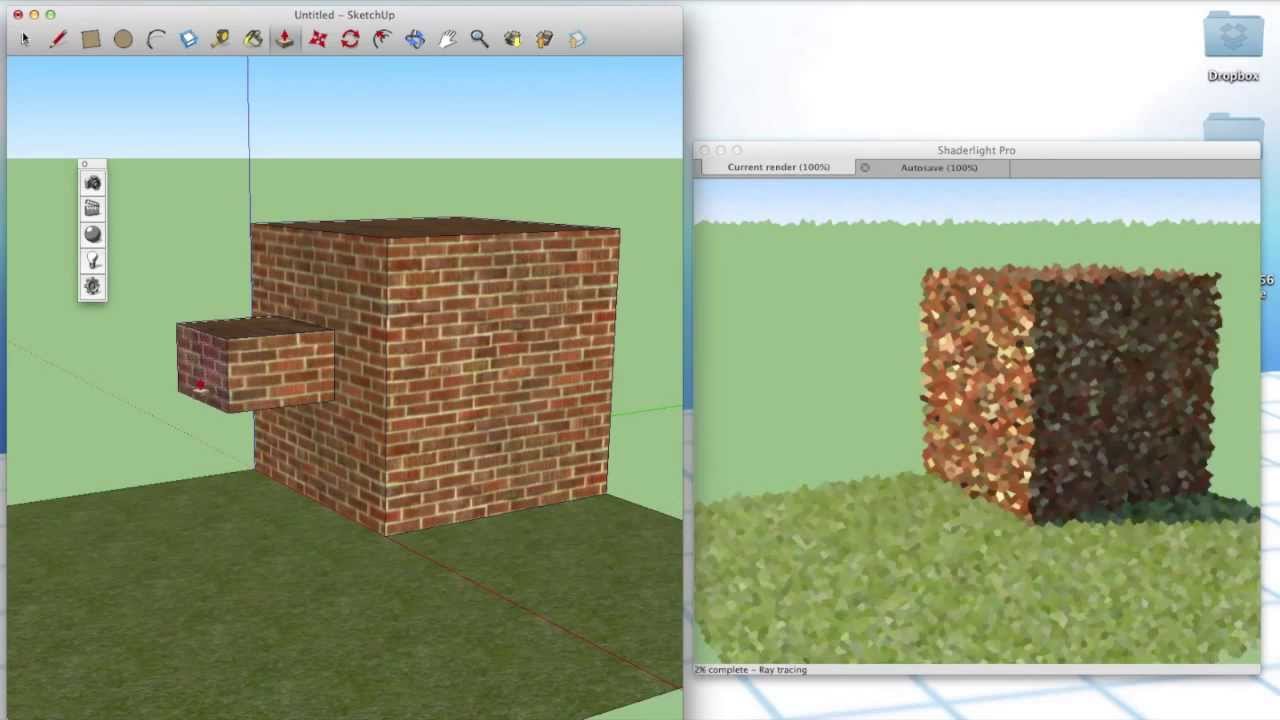Viewport: 1280px width, 720px height.
Task: Open Shaderlight light bulb editor
Action: (x=93, y=261)
